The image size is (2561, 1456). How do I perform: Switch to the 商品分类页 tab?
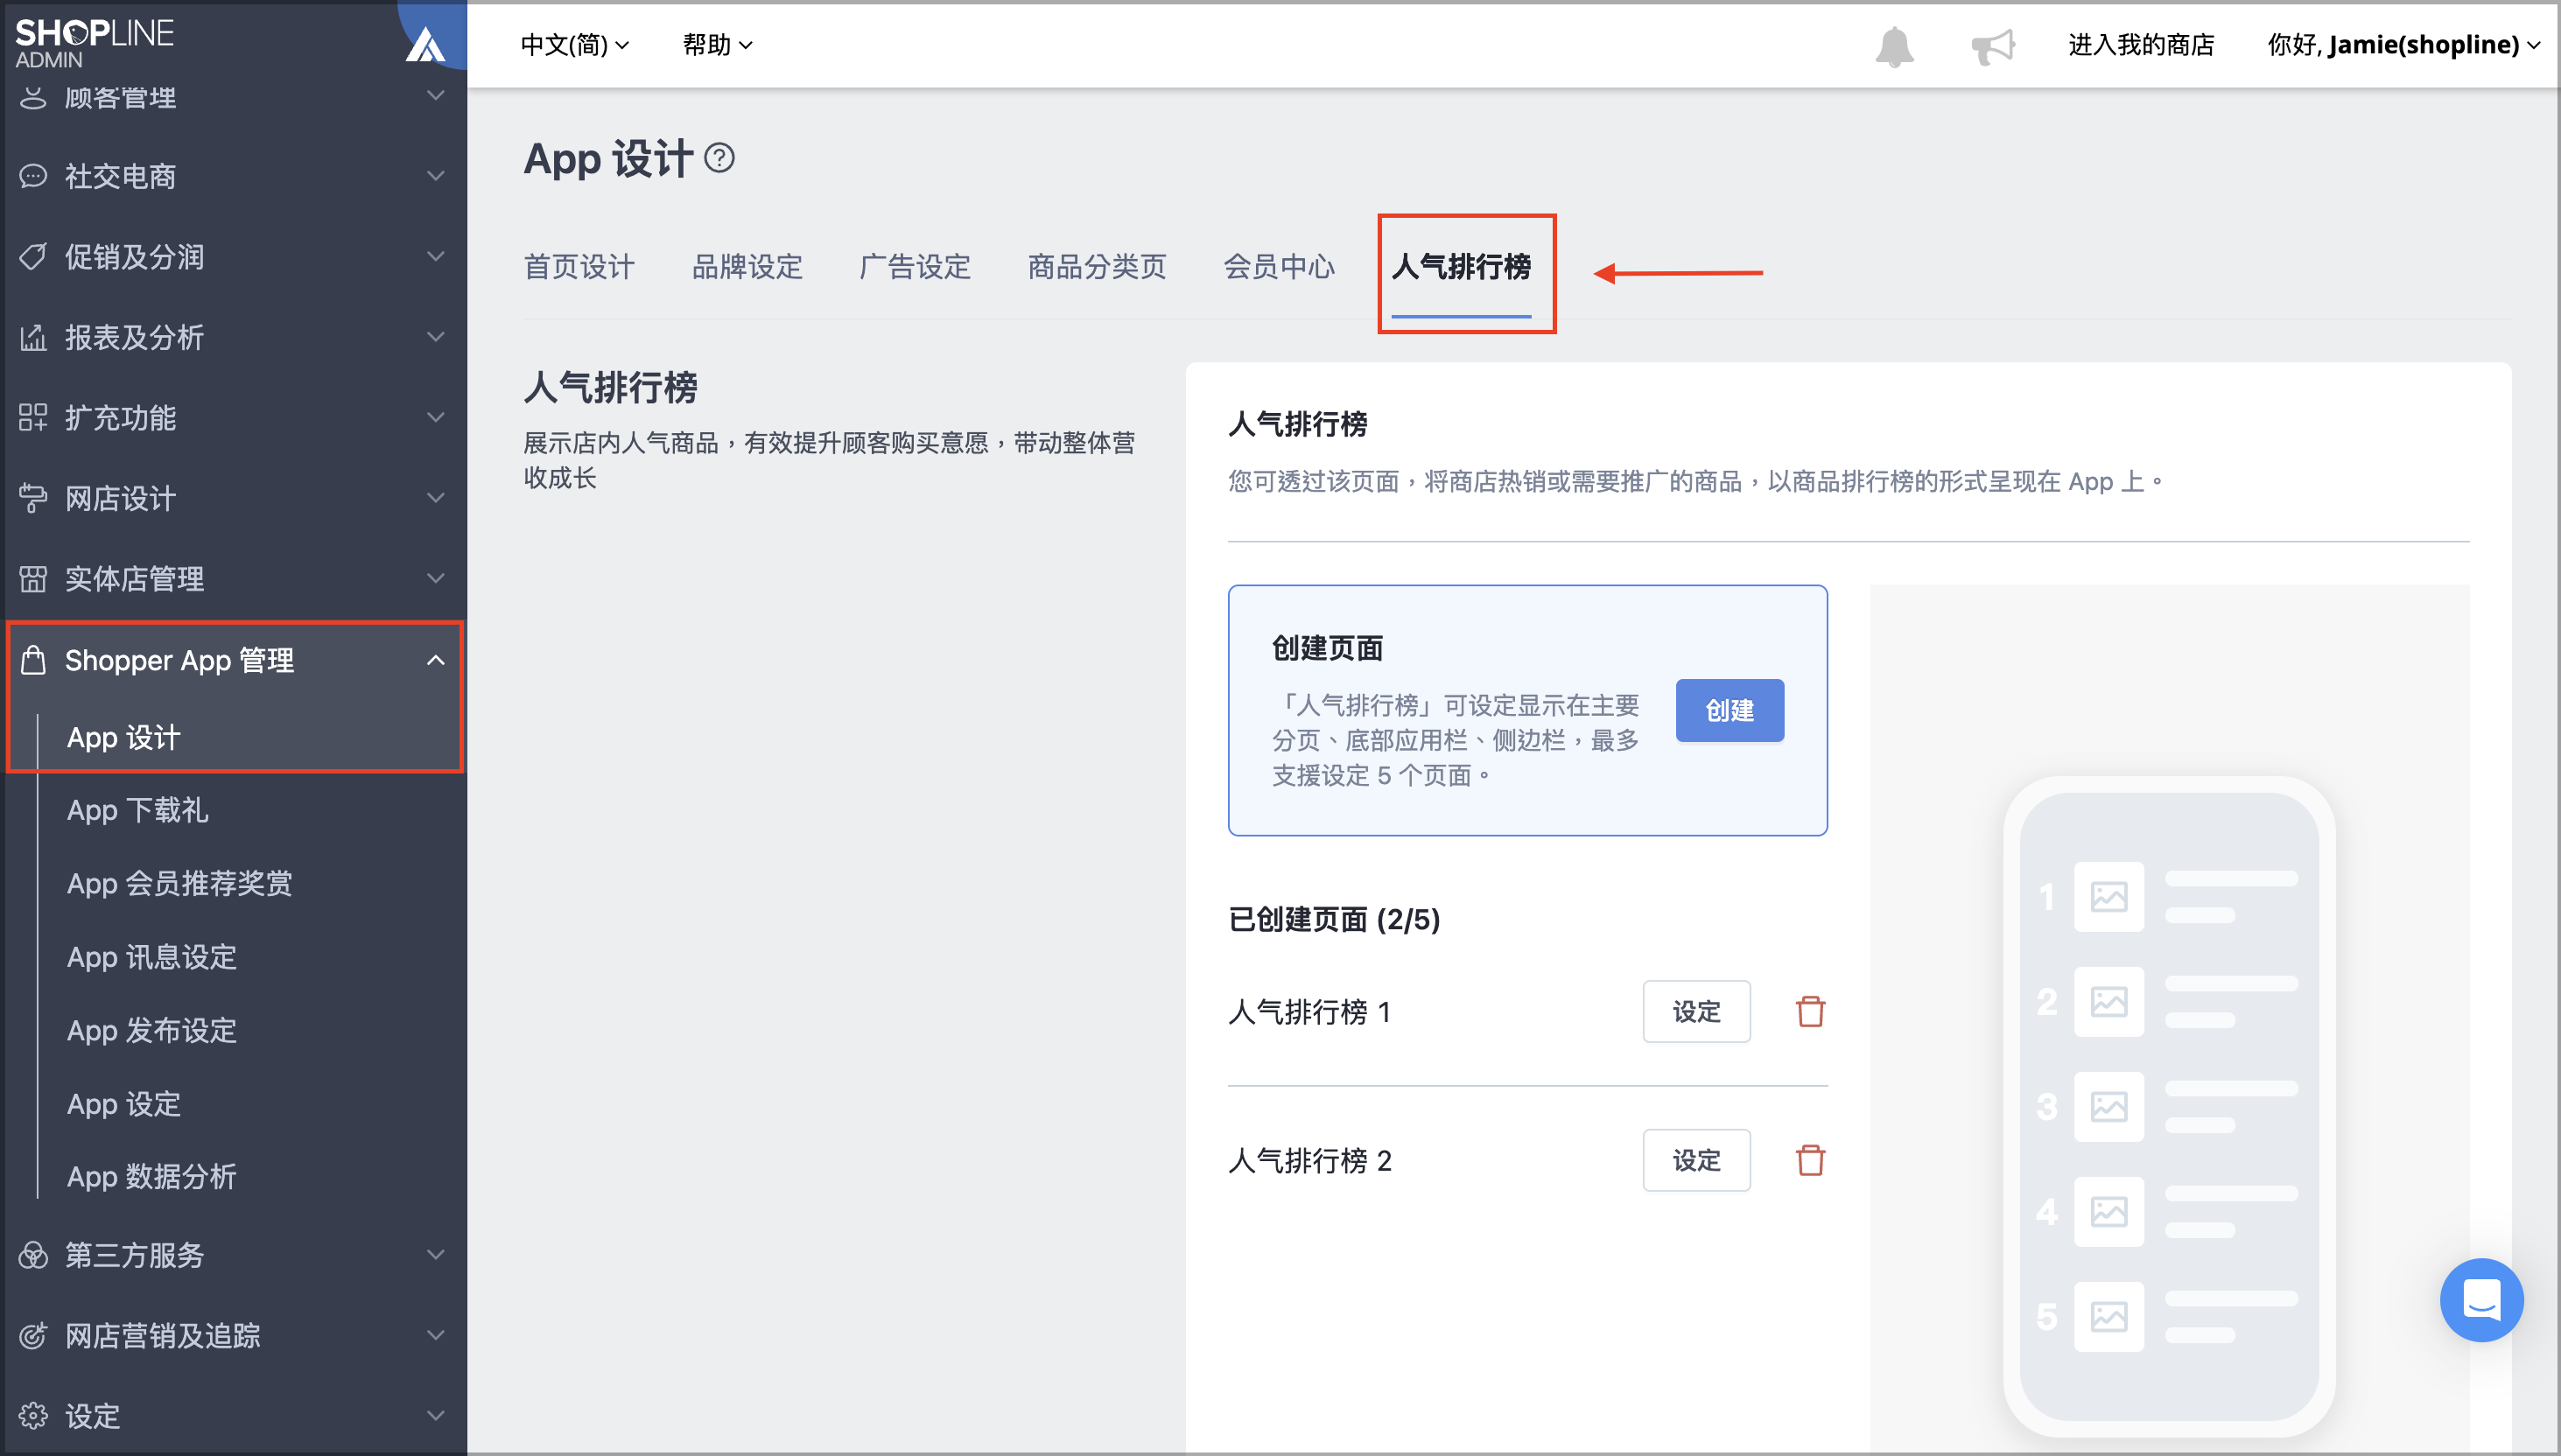(1097, 267)
